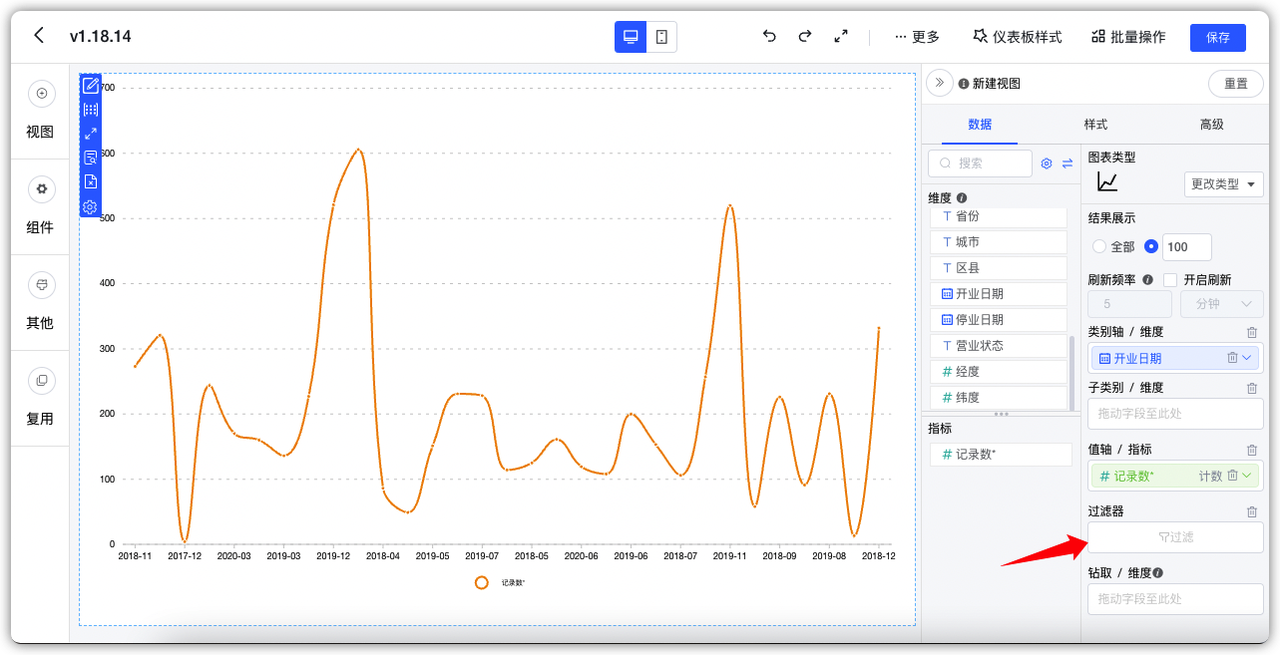Switch to desktop layout preview
Viewport: 1280px width, 655px height.
630,37
